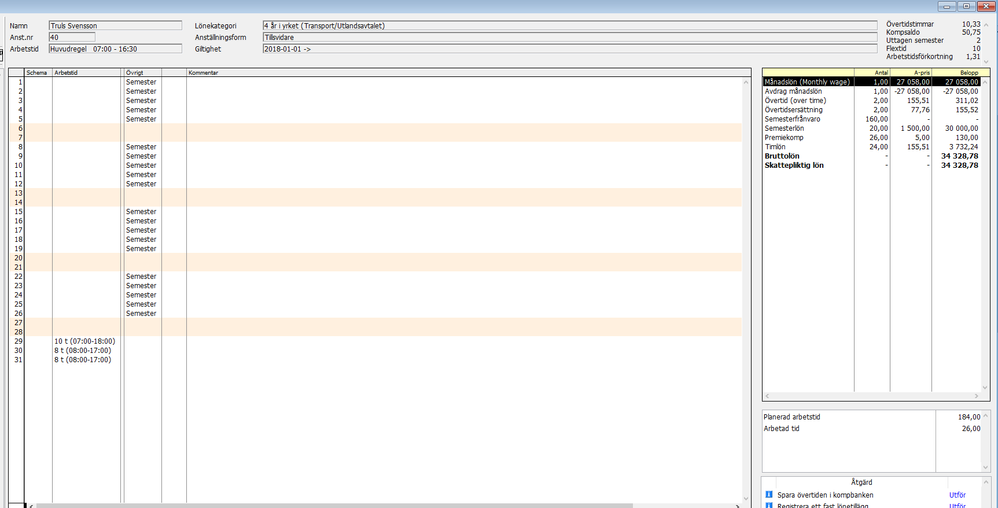
Task: Click the Åtgärd list's scroll-up arrow
Action: (x=986, y=483)
